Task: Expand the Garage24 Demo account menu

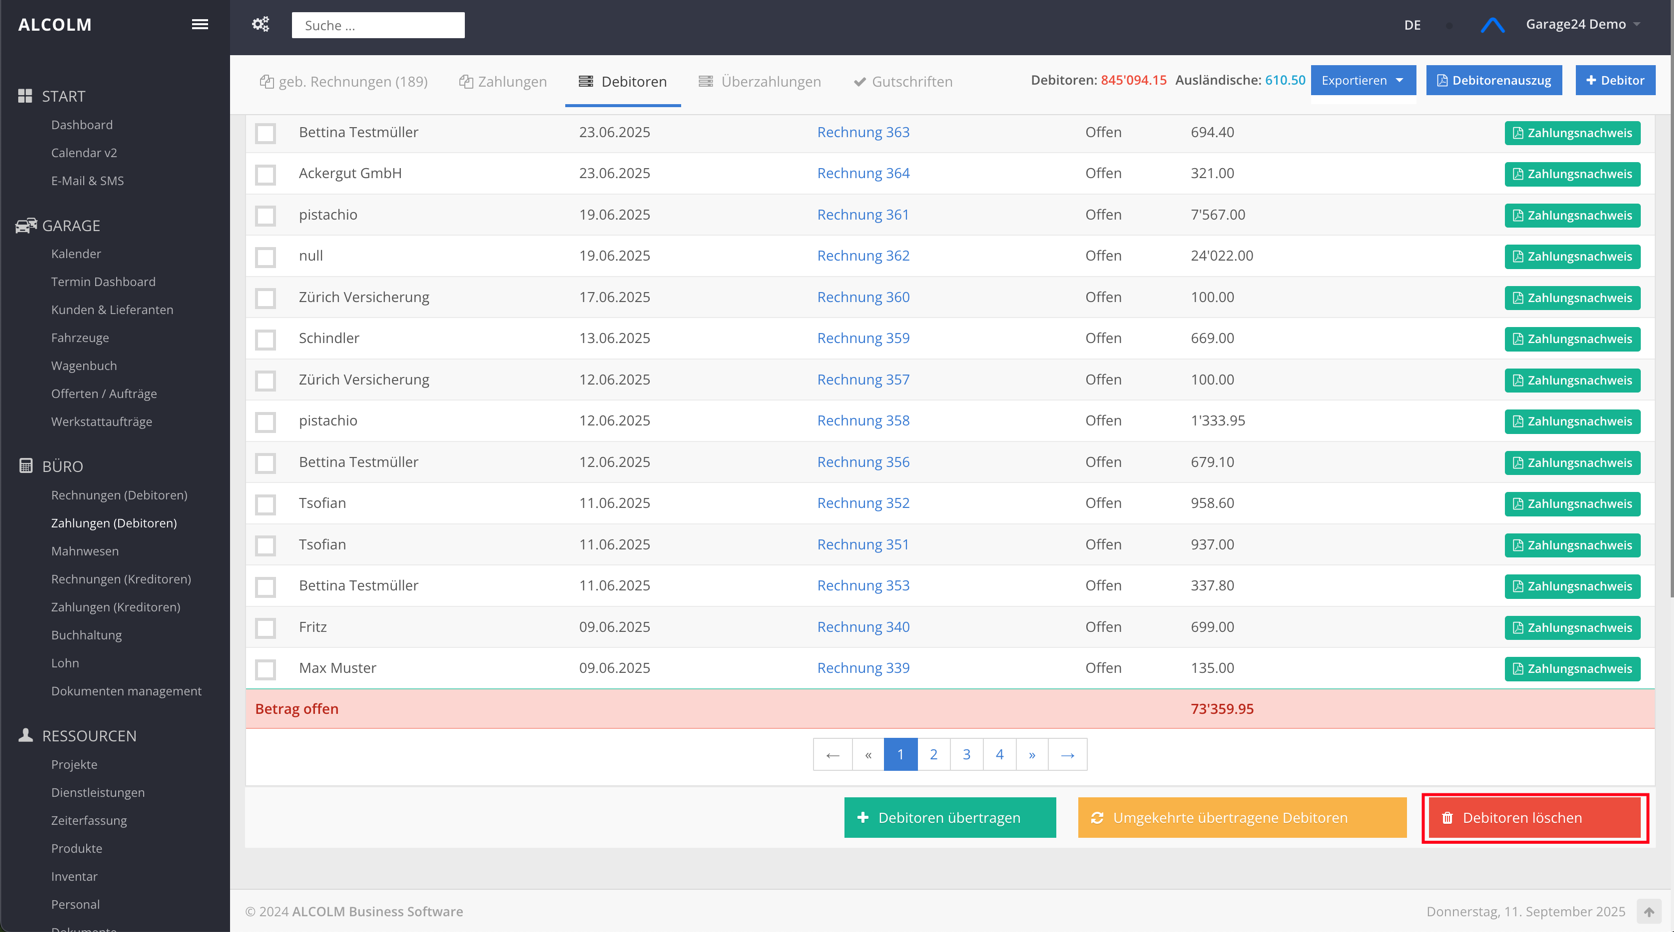Action: 1582,25
